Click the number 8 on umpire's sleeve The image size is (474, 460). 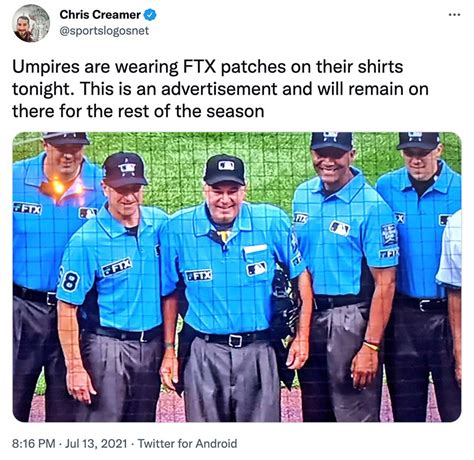click(x=71, y=281)
